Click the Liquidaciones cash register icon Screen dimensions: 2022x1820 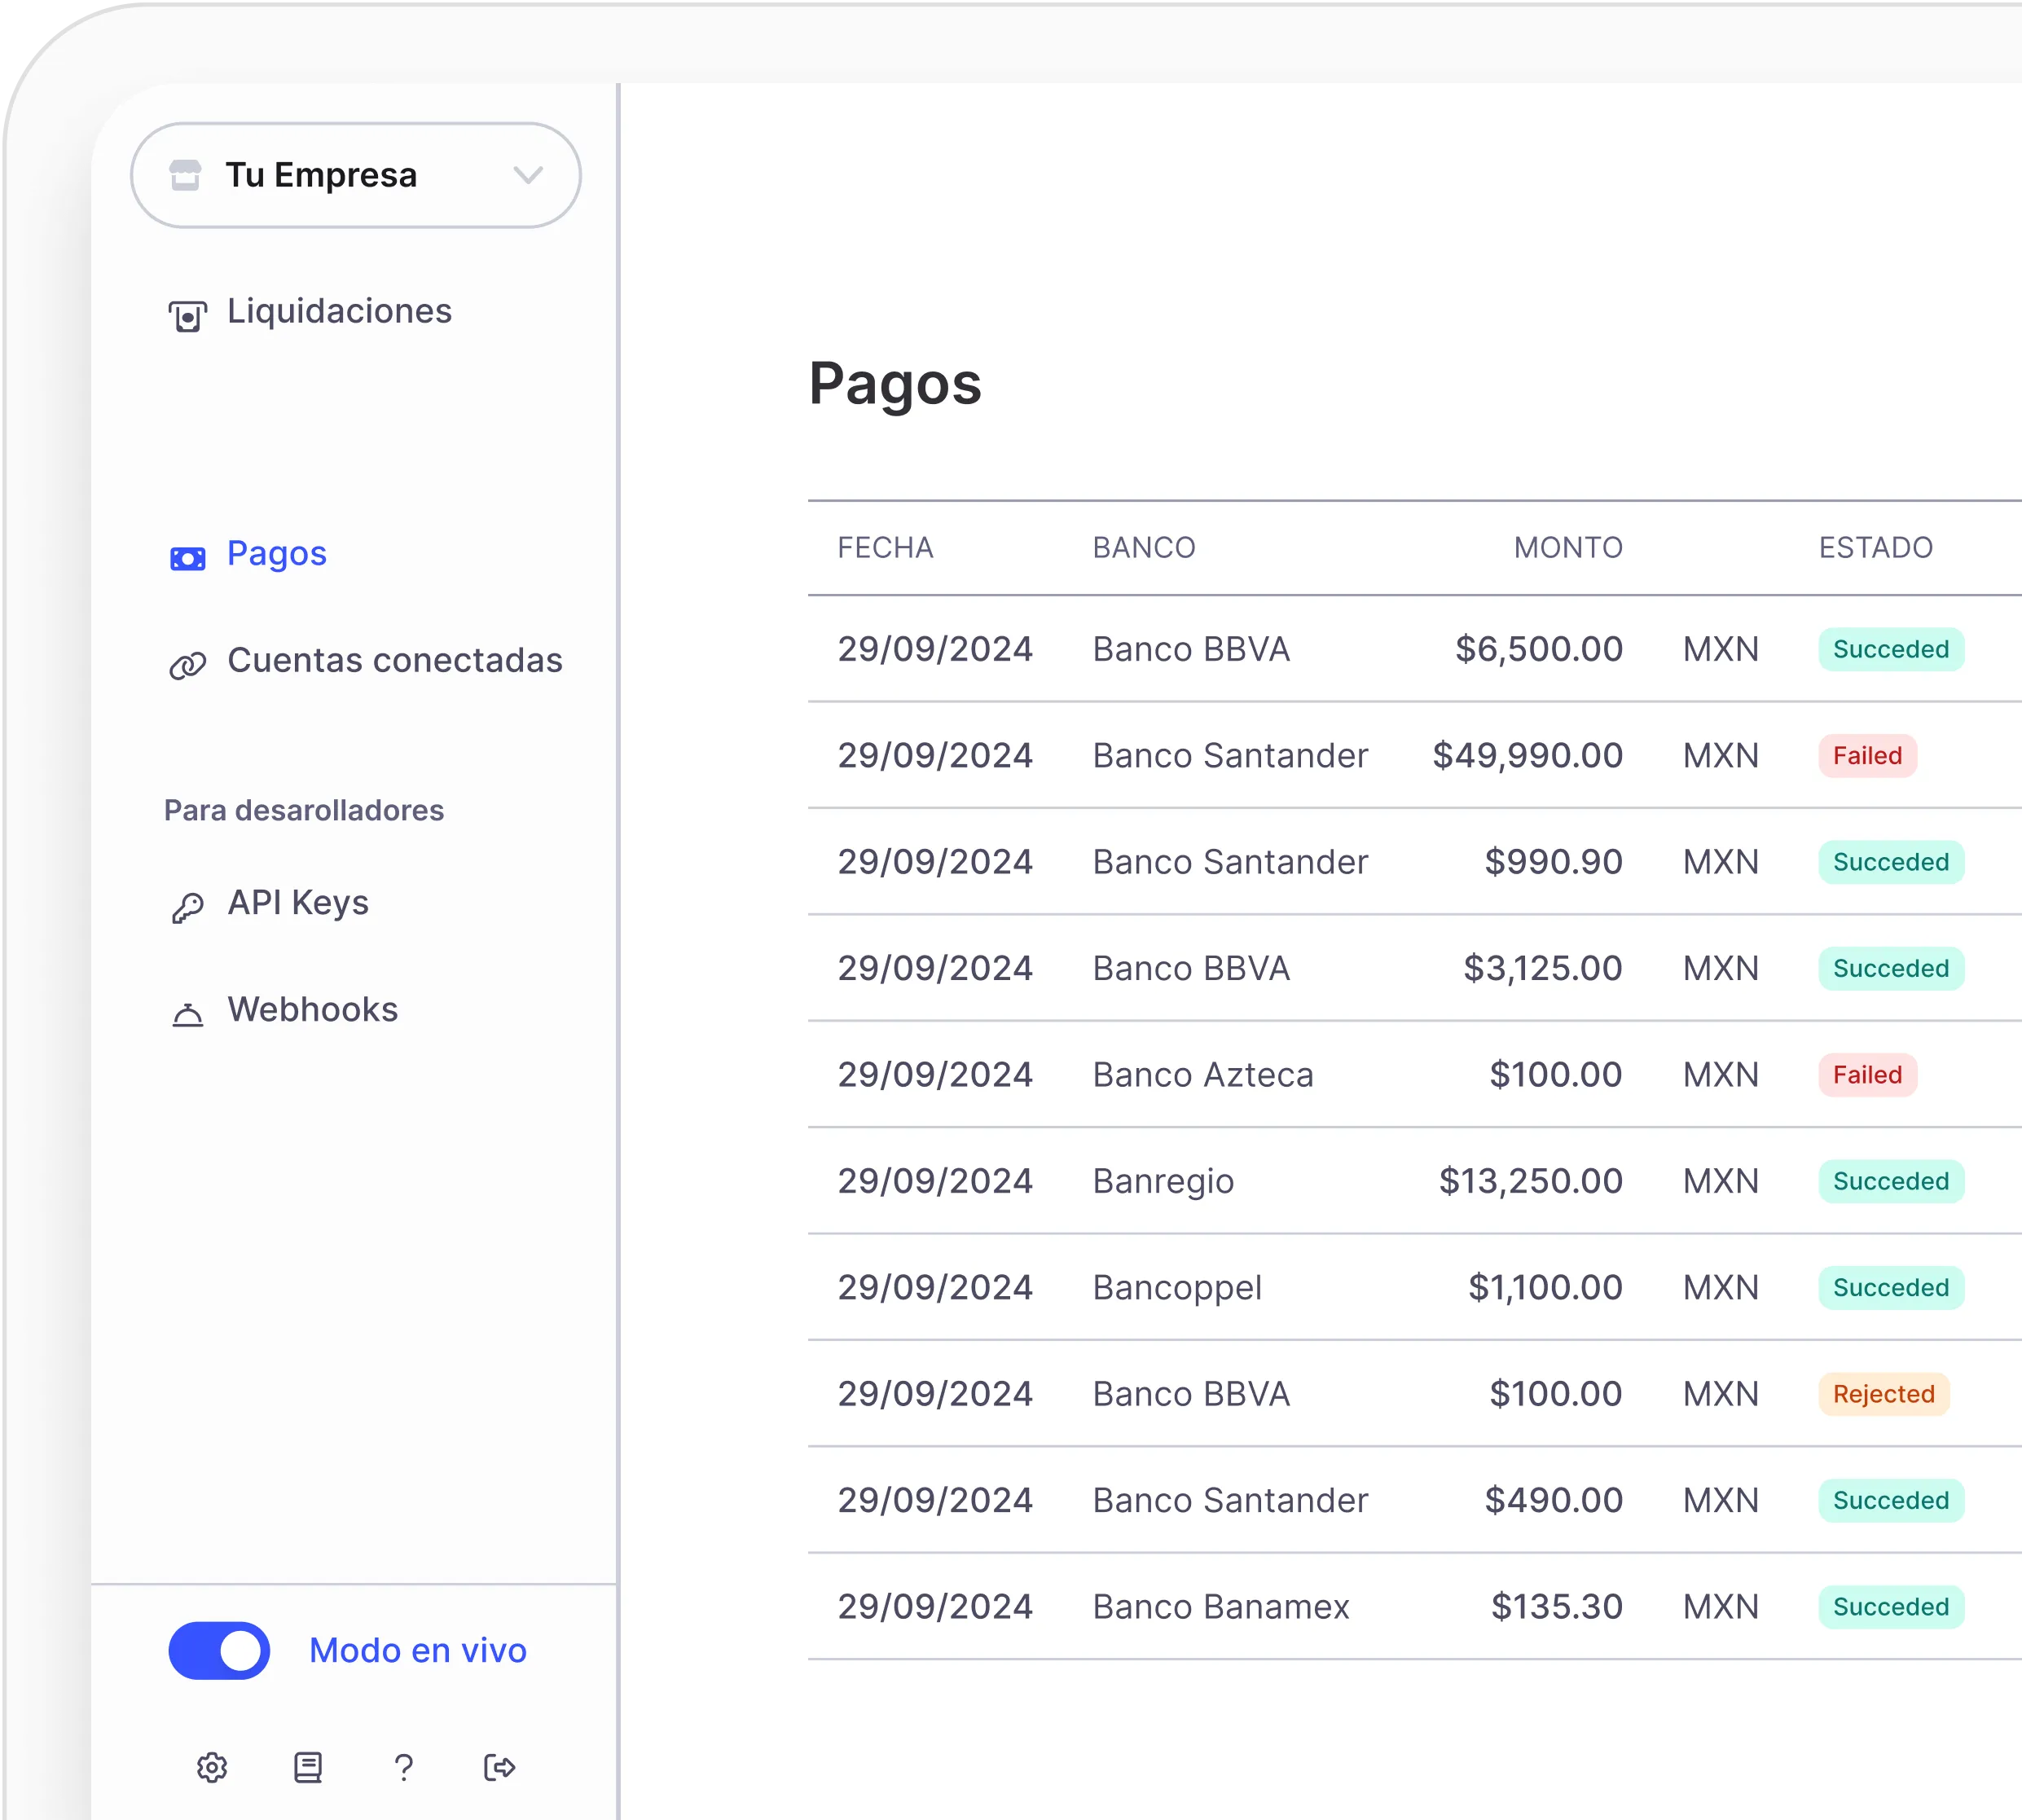187,316
